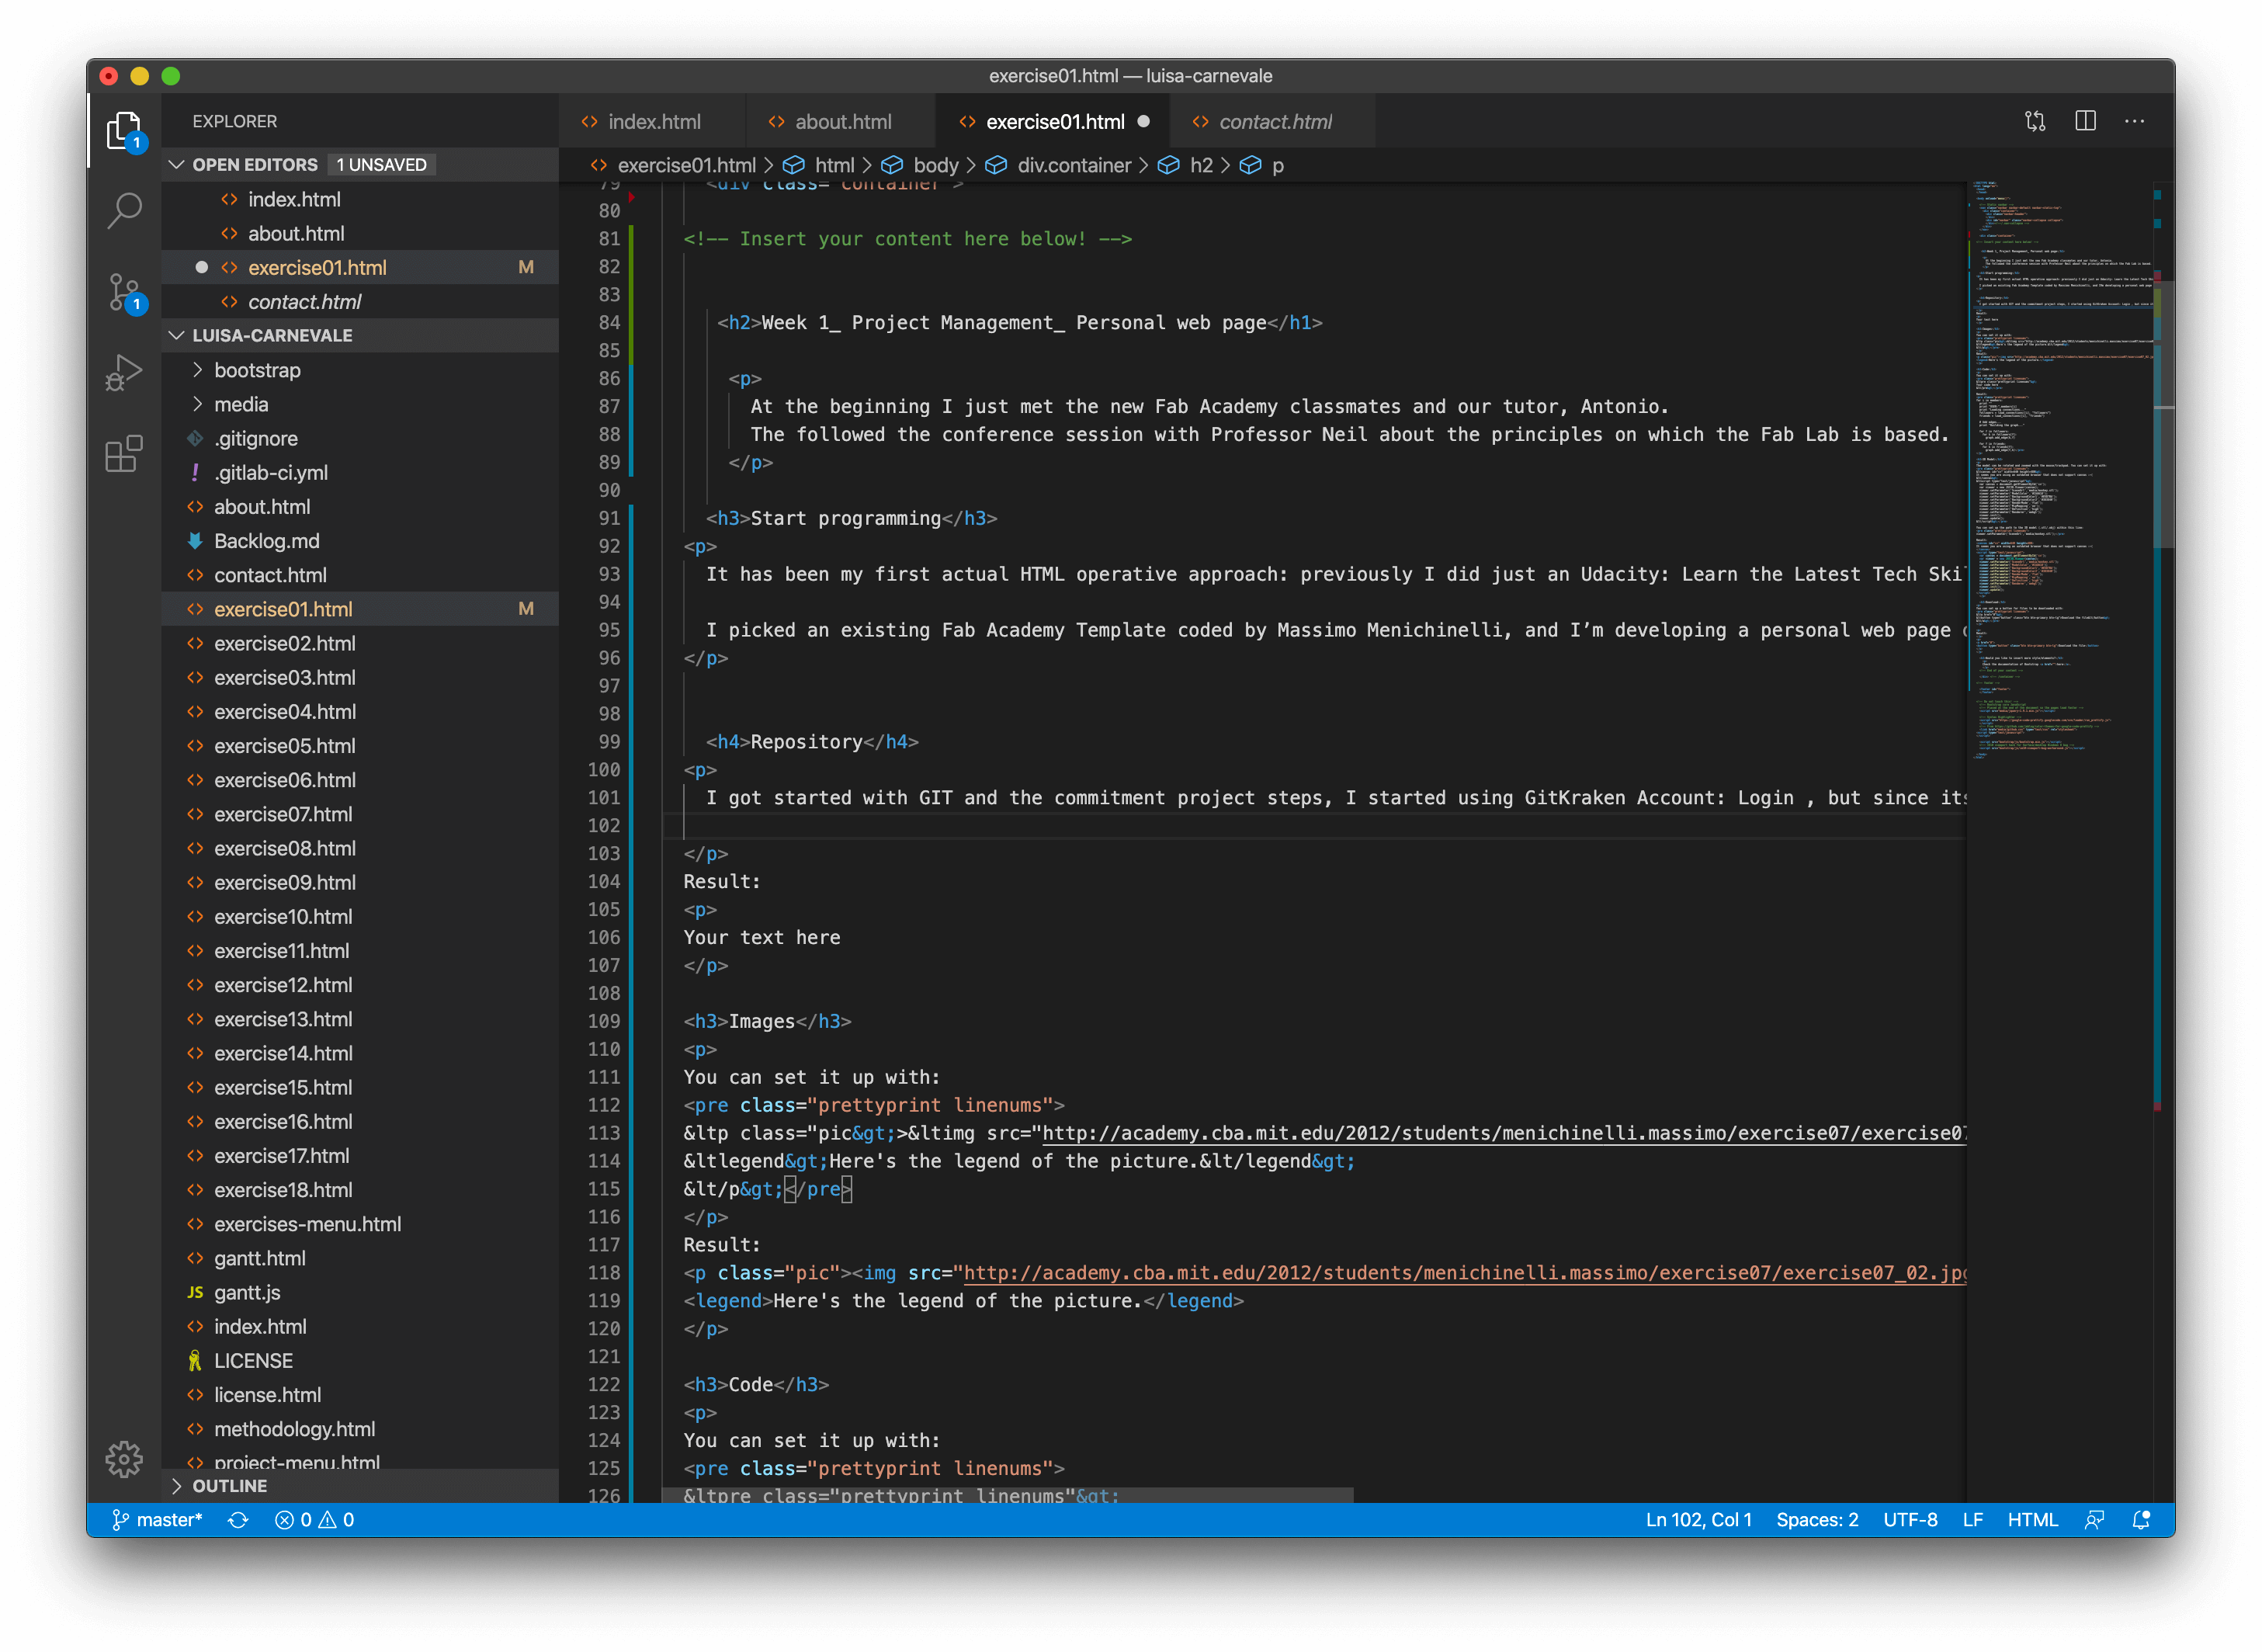Screen dimensions: 2262x1652
Task: Open the notifications bell in status bar
Action: [2141, 1520]
